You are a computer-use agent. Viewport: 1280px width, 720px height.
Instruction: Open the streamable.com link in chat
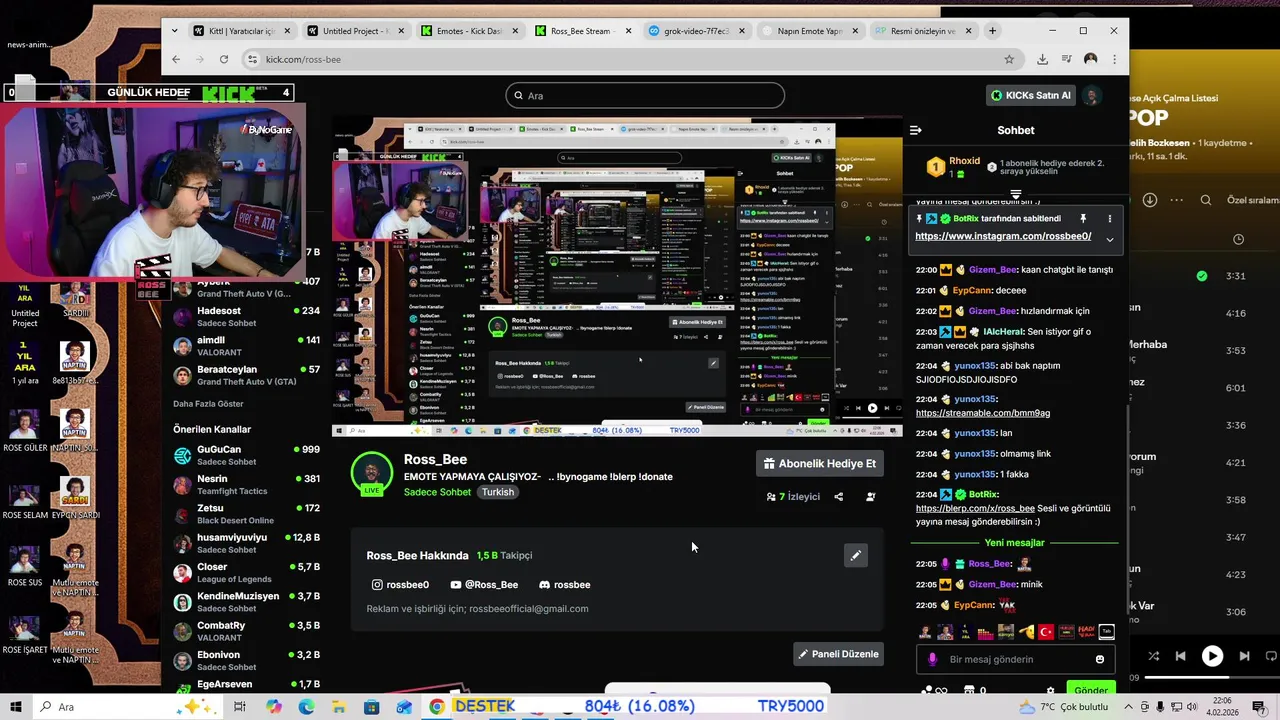pos(983,413)
